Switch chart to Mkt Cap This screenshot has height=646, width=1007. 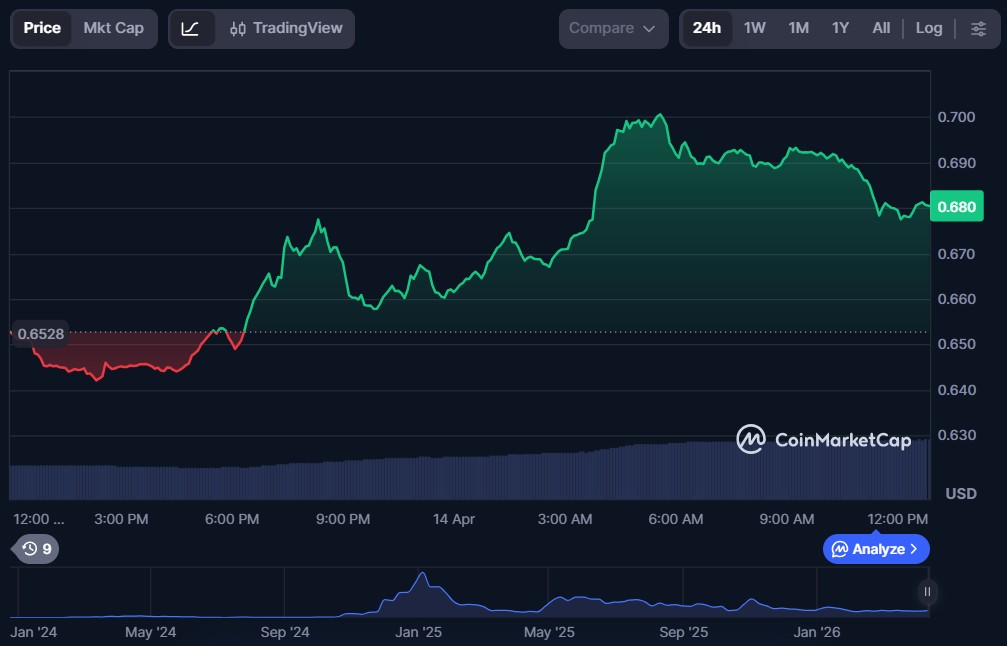113,28
